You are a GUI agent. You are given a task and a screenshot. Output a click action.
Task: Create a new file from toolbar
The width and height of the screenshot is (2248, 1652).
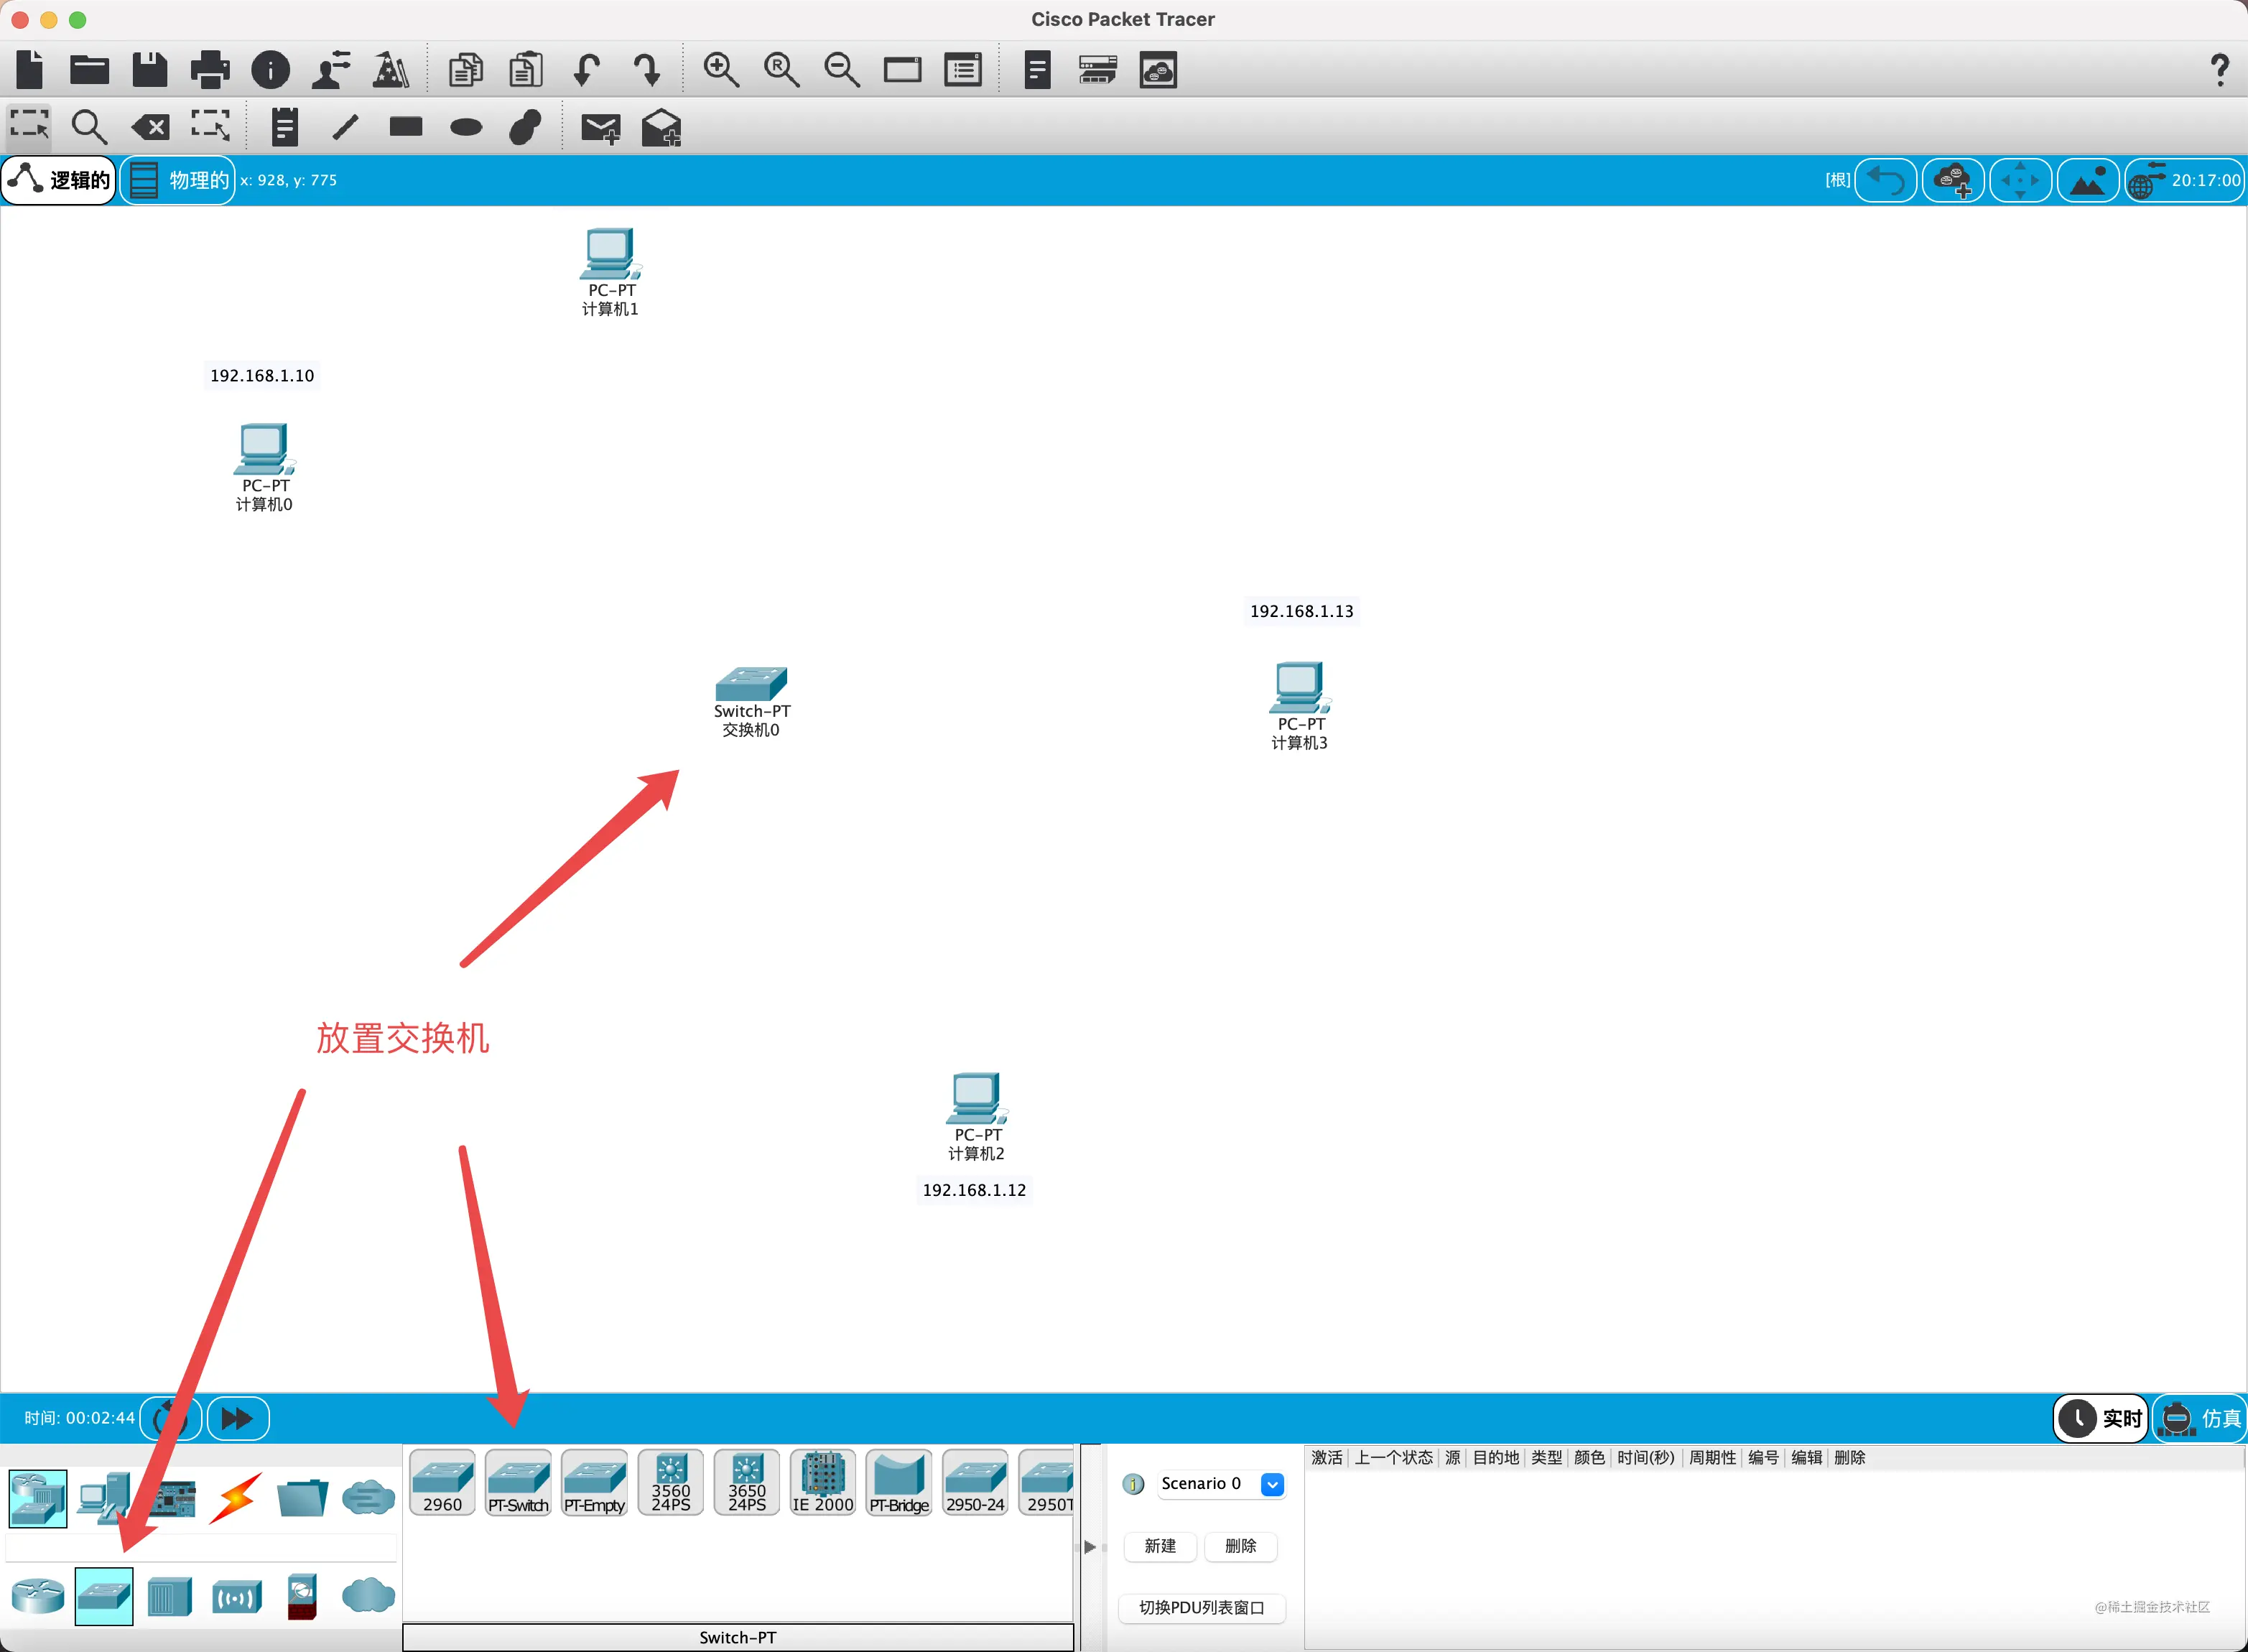point(30,70)
